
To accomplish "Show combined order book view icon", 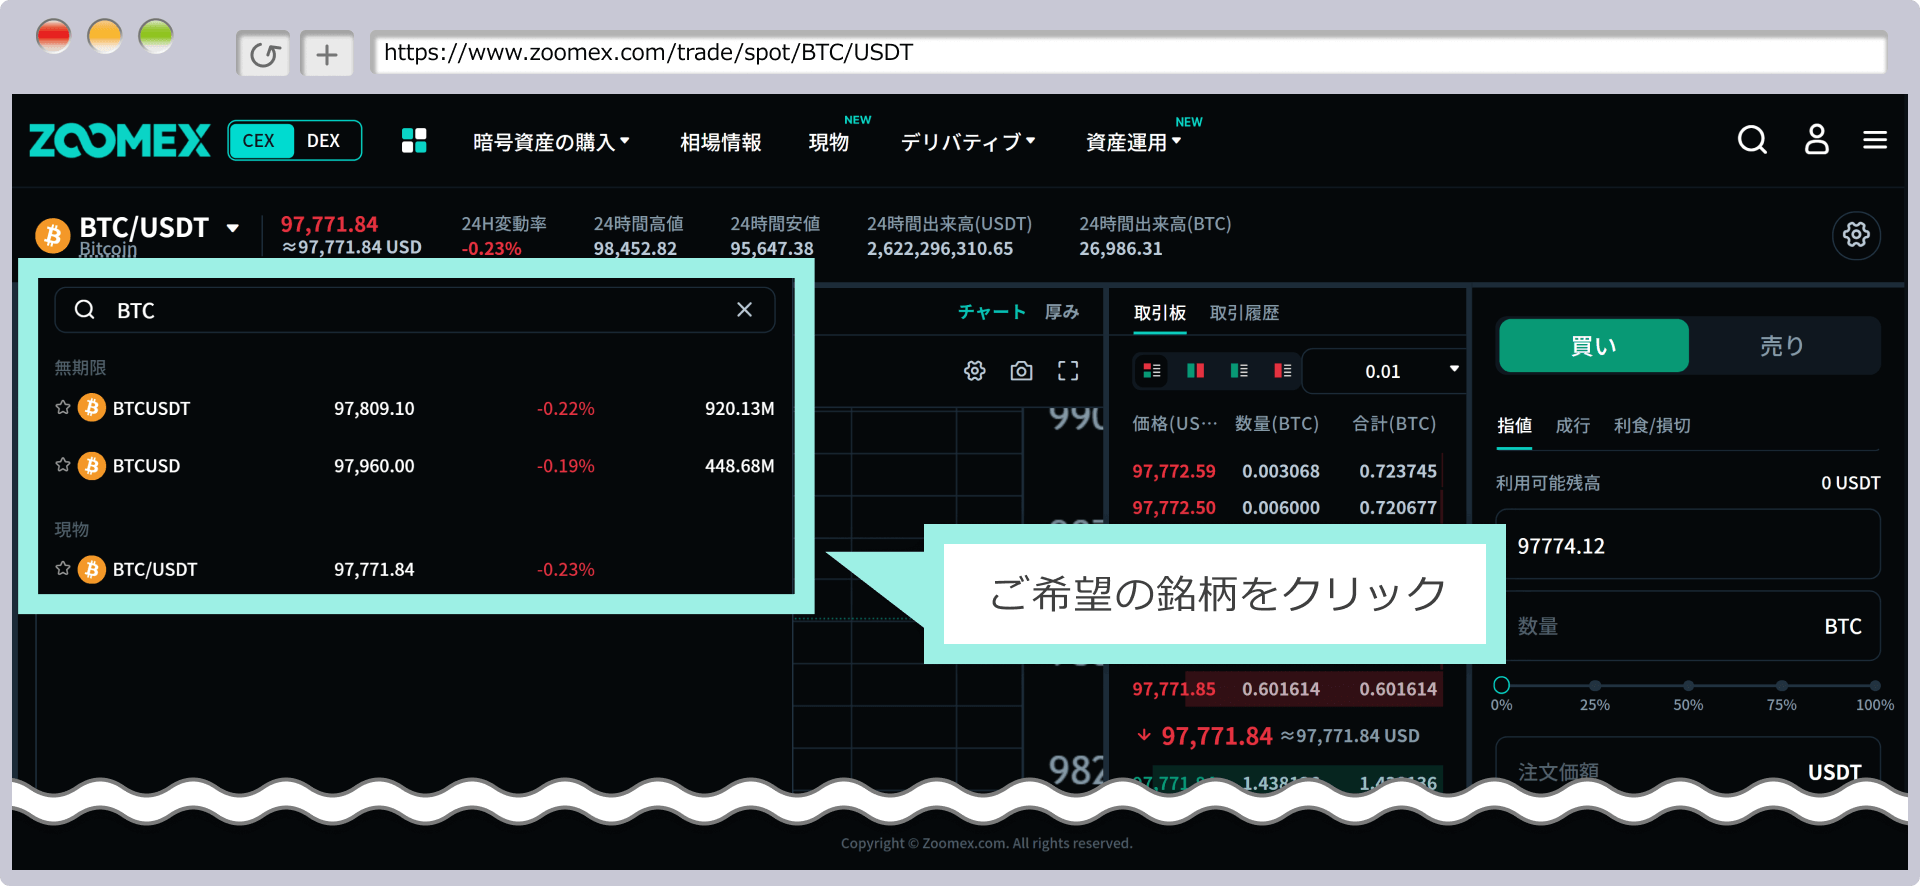I will [1152, 371].
